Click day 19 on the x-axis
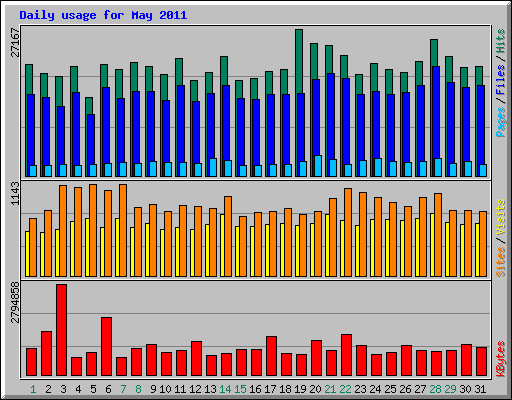 300,389
